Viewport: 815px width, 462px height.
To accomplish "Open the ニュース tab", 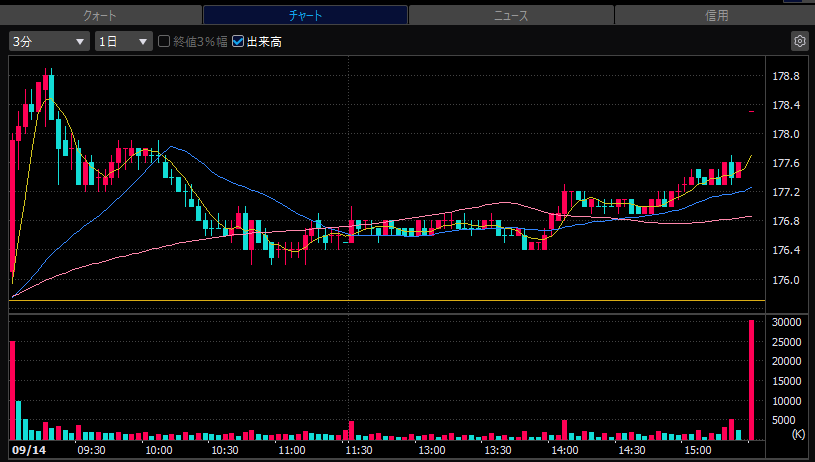I will (x=511, y=15).
